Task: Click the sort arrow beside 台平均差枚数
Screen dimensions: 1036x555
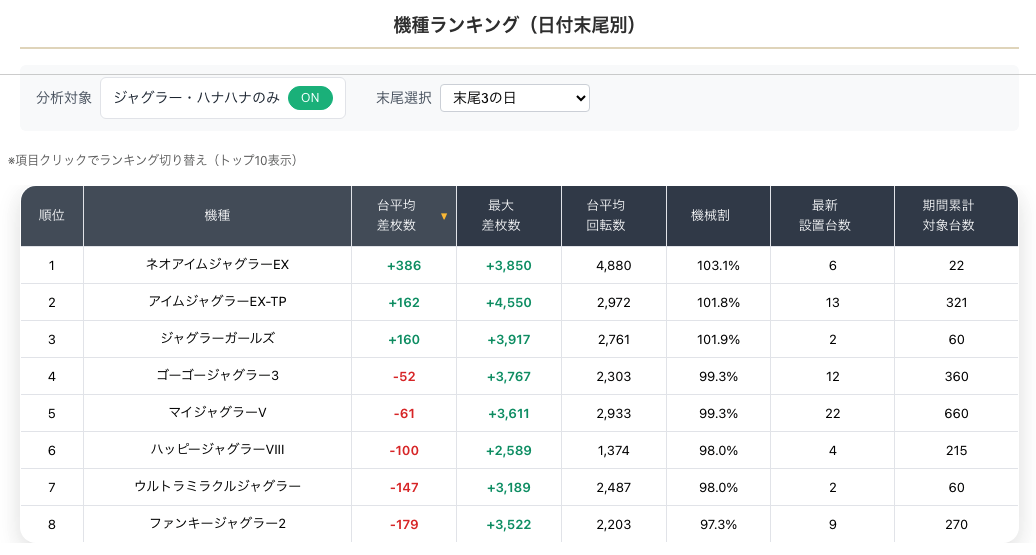Action: pyautogui.click(x=444, y=216)
